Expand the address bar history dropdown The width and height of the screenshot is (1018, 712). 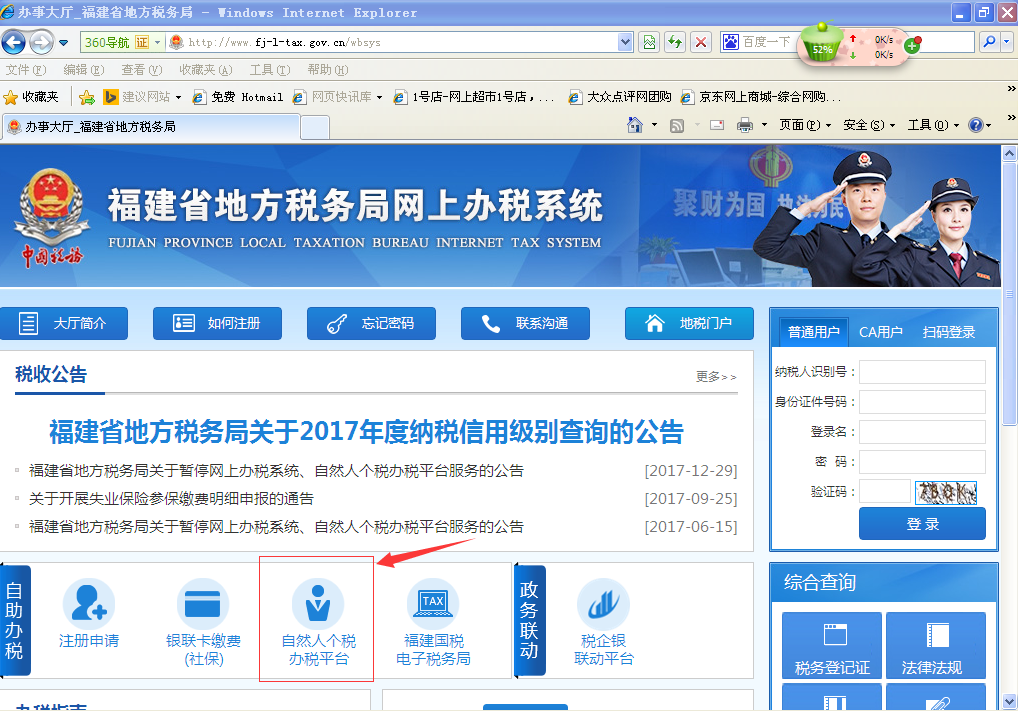[x=625, y=43]
